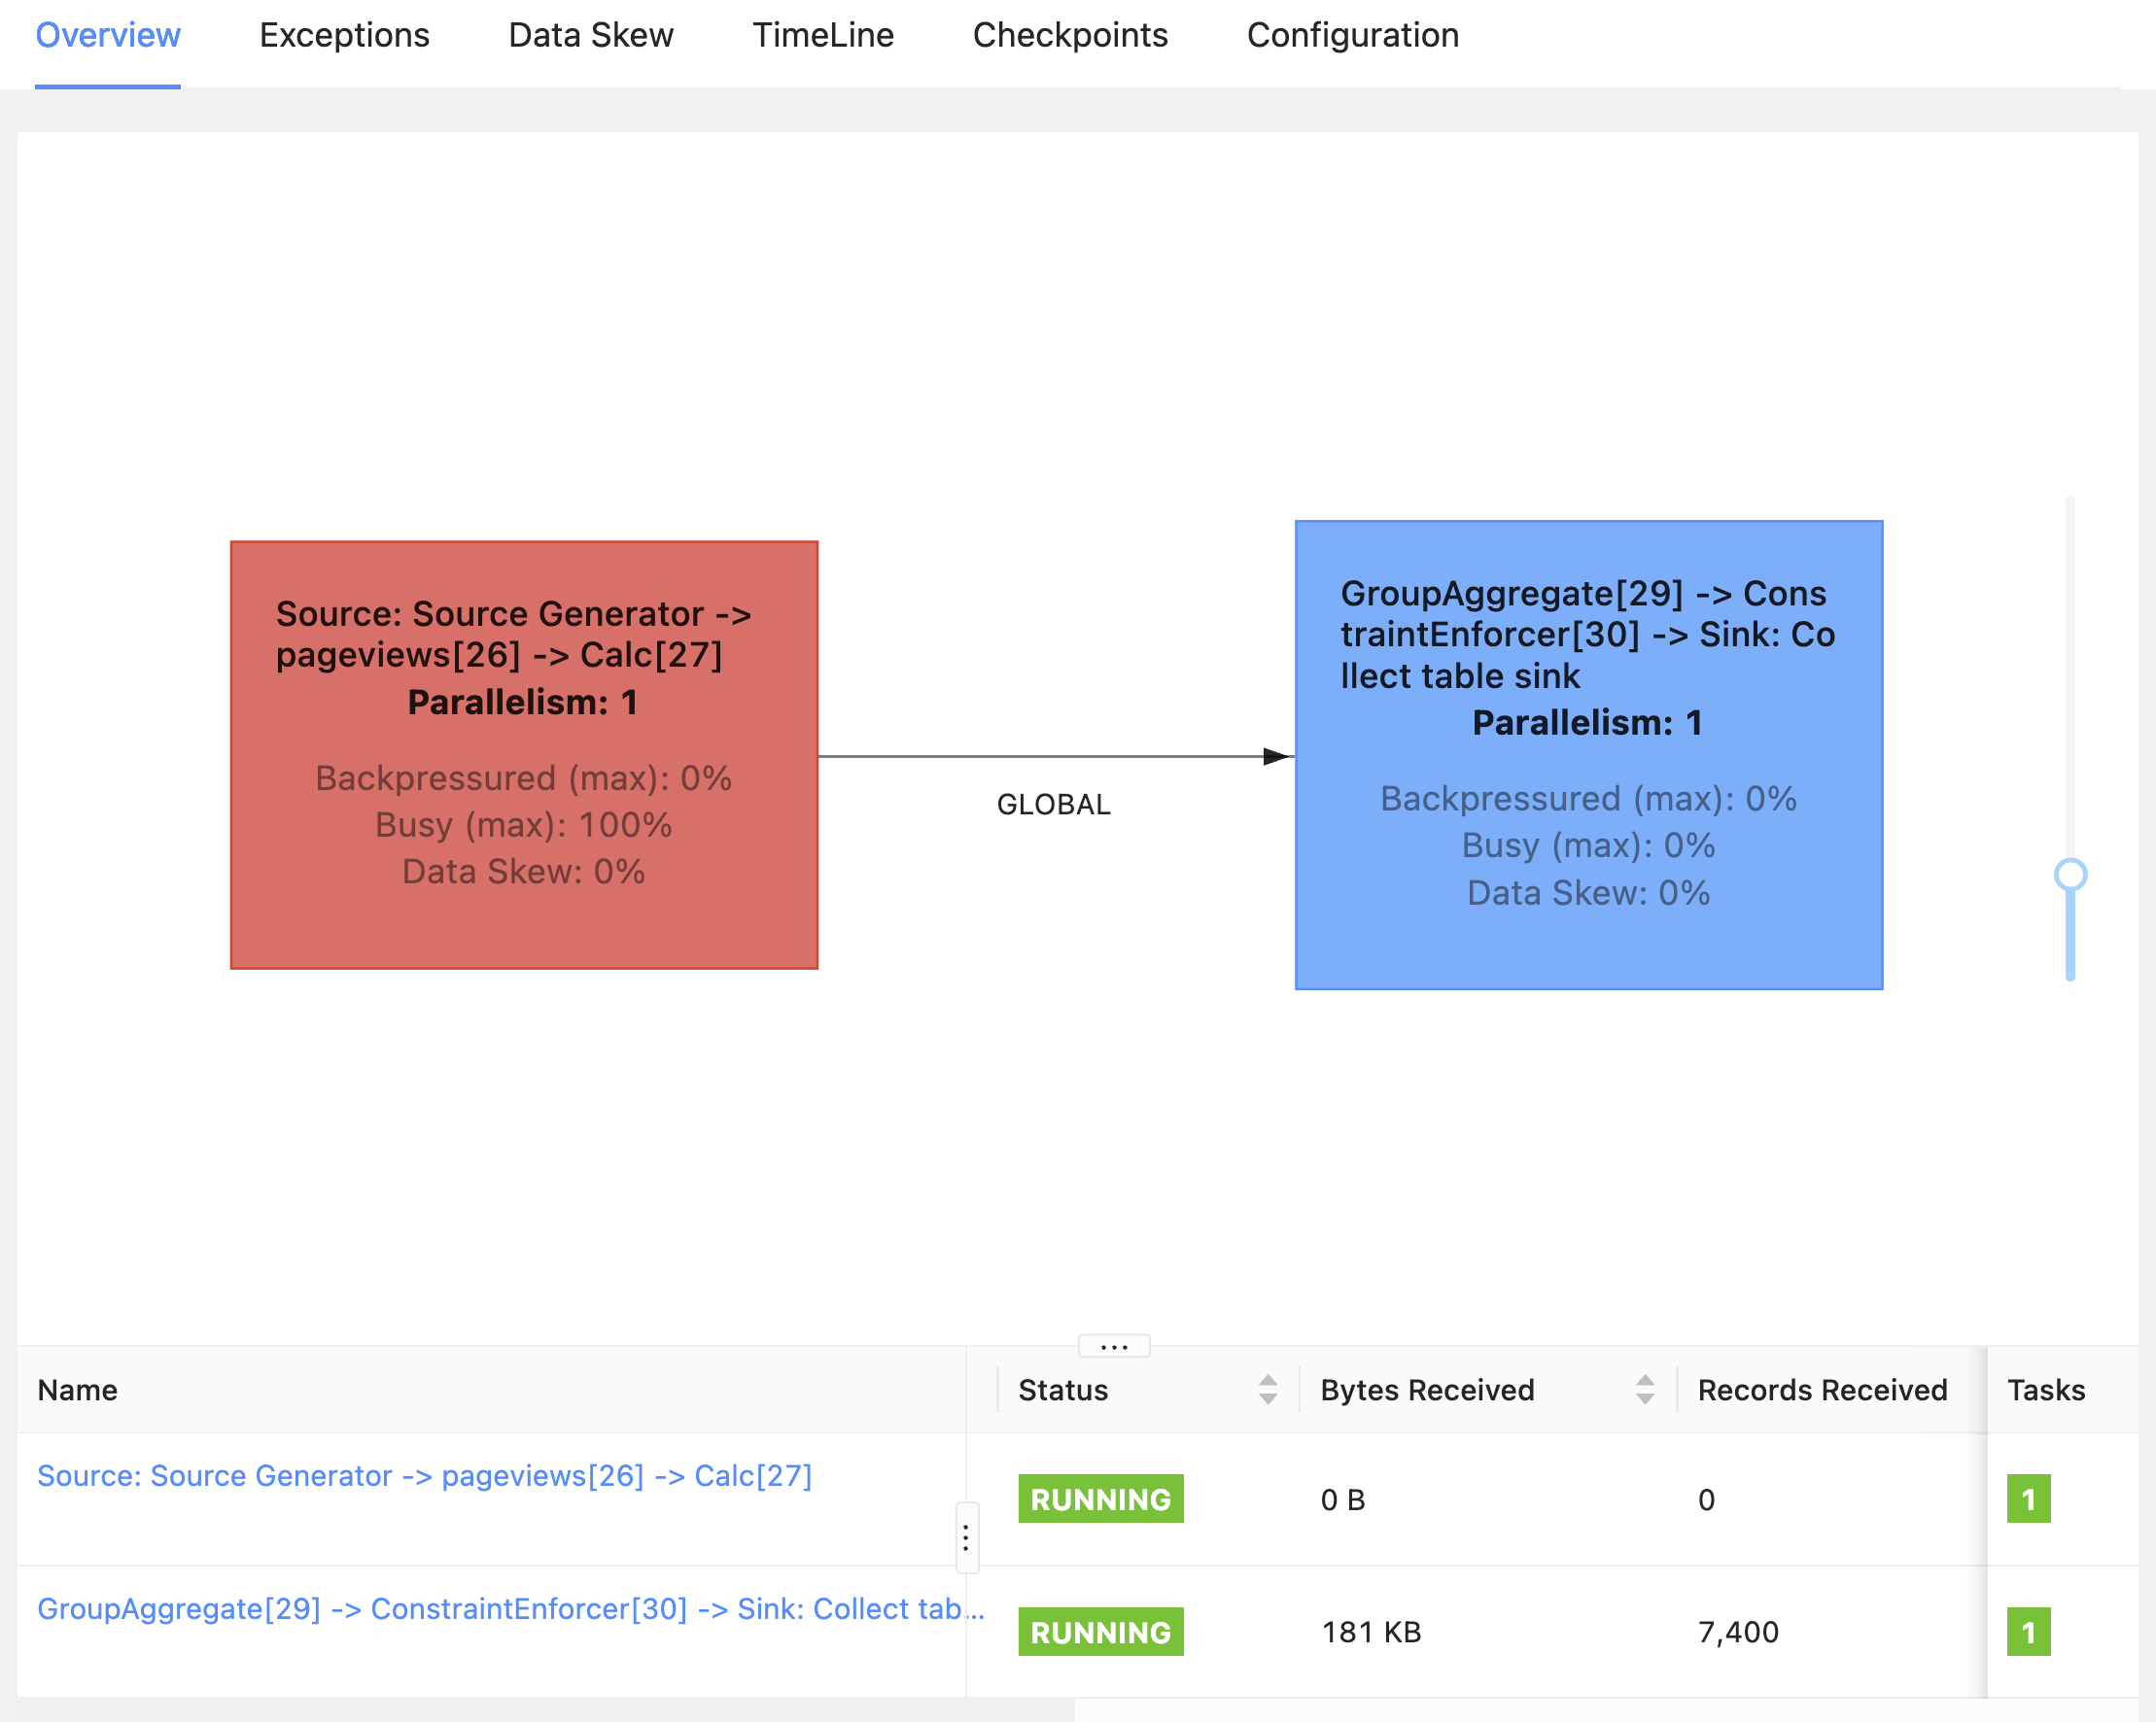Click the horizontal panel resize handle
The height and width of the screenshot is (1722, 2156).
(x=1113, y=1346)
